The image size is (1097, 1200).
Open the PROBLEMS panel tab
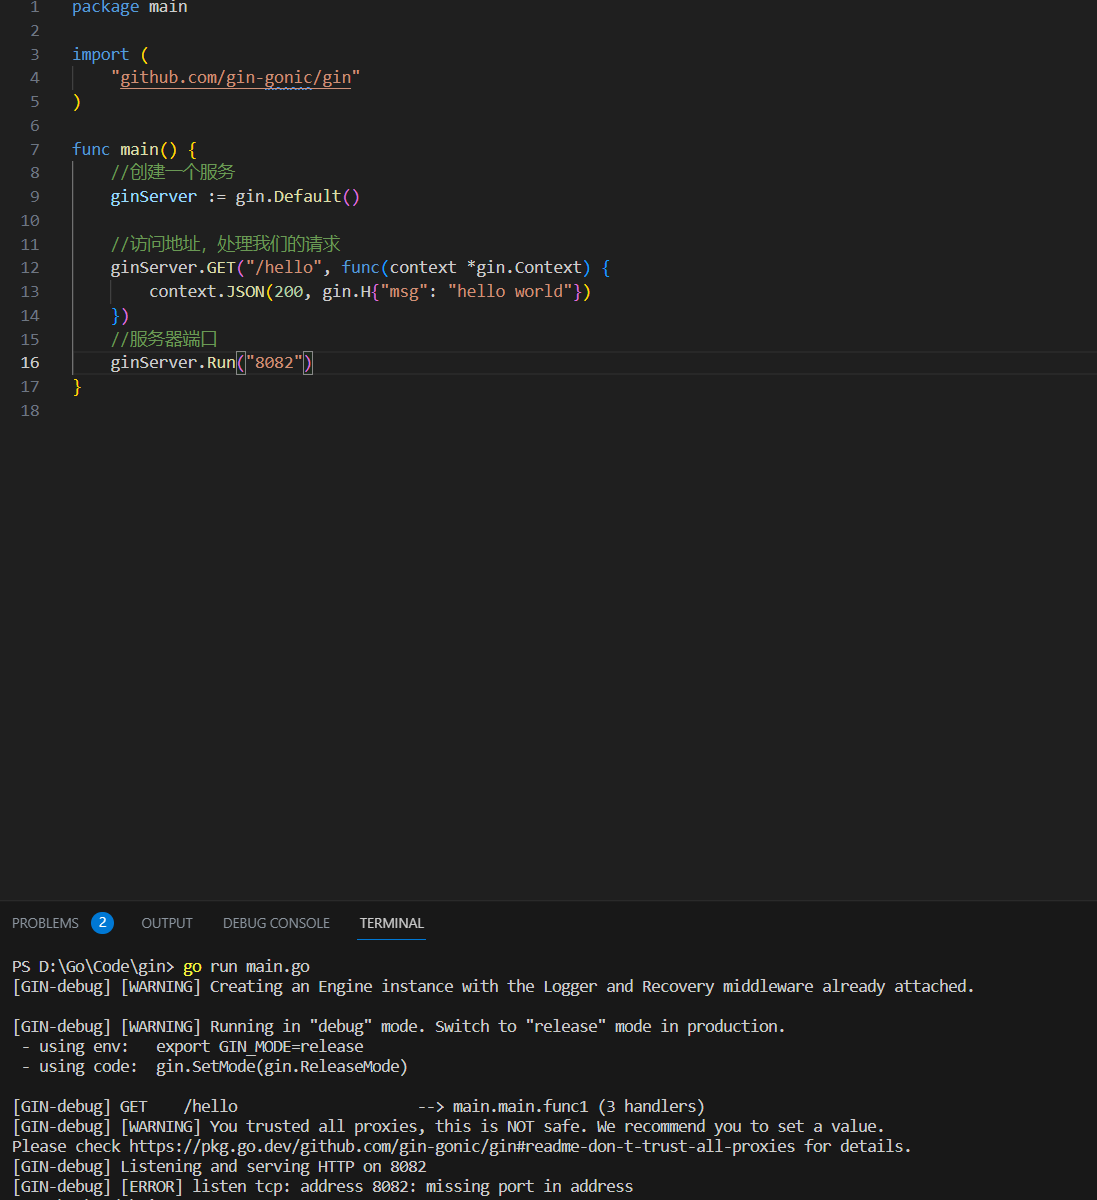[45, 923]
